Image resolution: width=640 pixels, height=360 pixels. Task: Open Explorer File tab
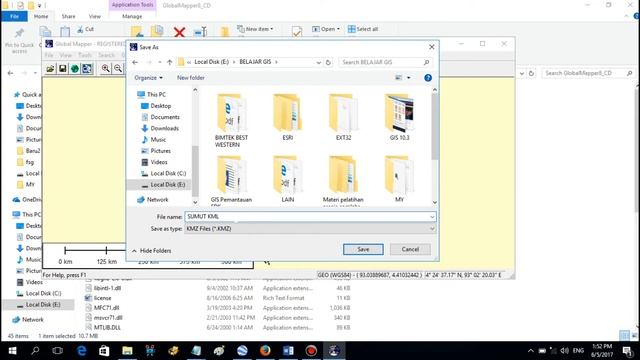pos(14,16)
